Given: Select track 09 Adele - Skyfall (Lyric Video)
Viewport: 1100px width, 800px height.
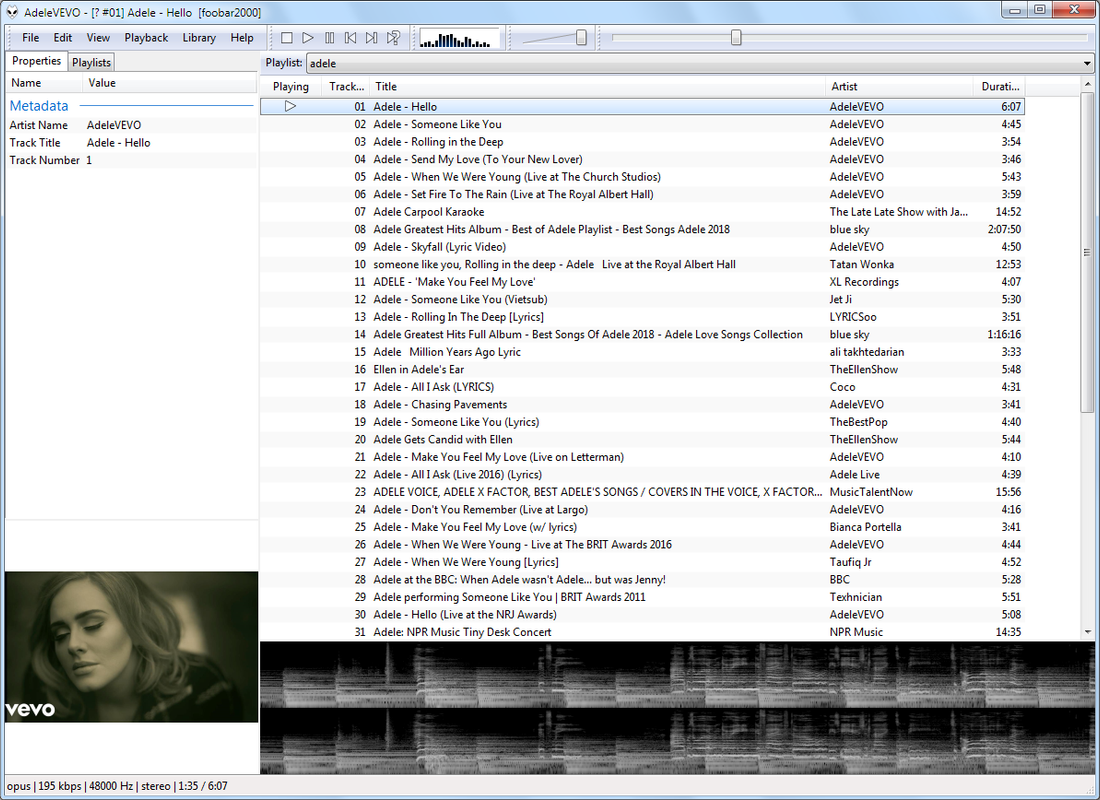Looking at the screenshot, I should pos(642,247).
